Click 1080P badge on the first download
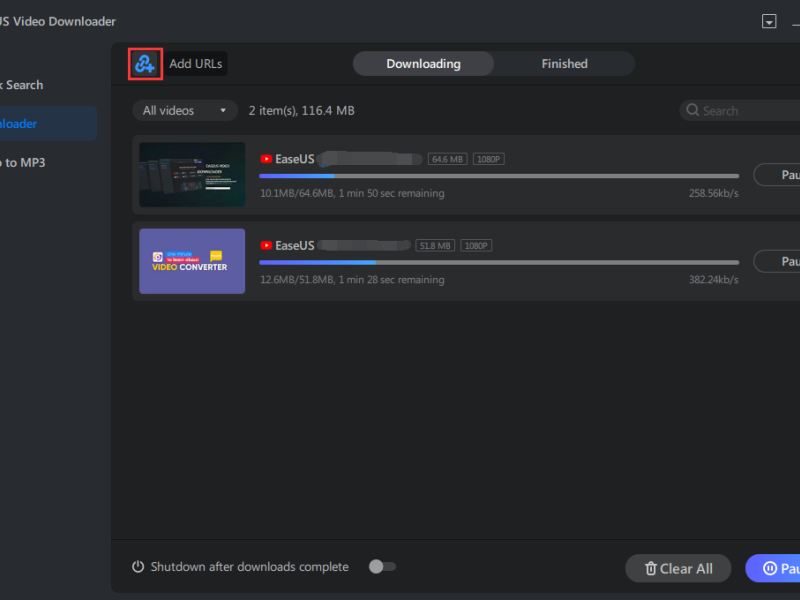This screenshot has width=800, height=600. (488, 159)
